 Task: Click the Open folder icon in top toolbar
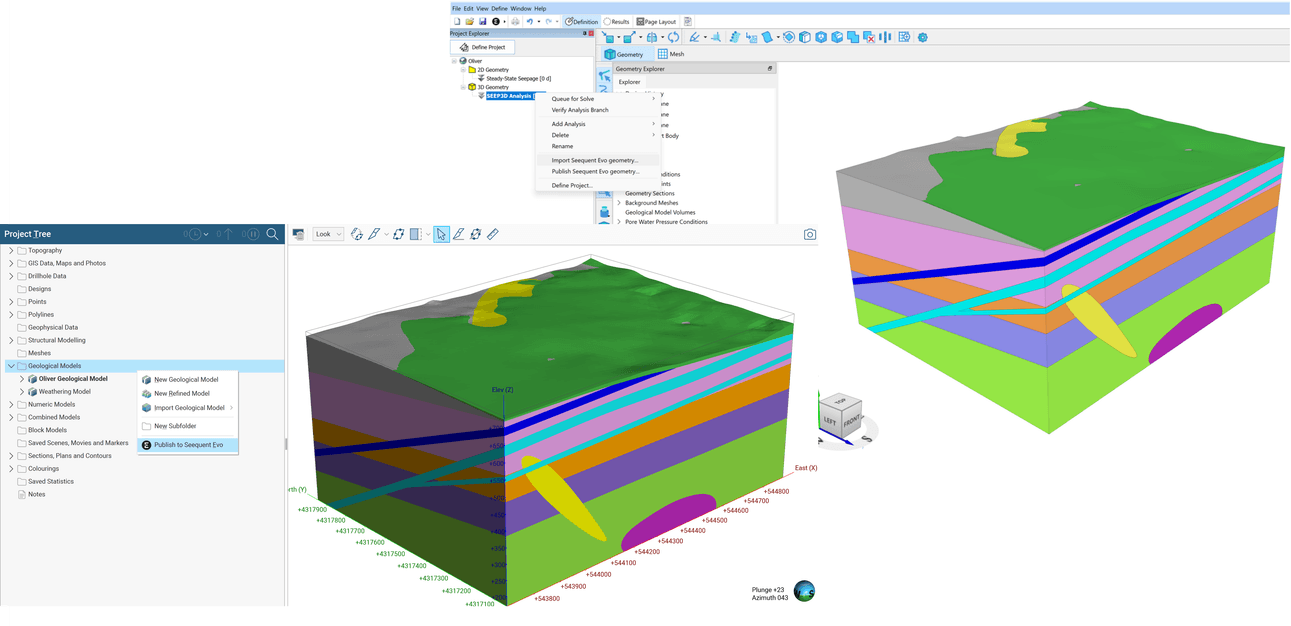tap(469, 21)
